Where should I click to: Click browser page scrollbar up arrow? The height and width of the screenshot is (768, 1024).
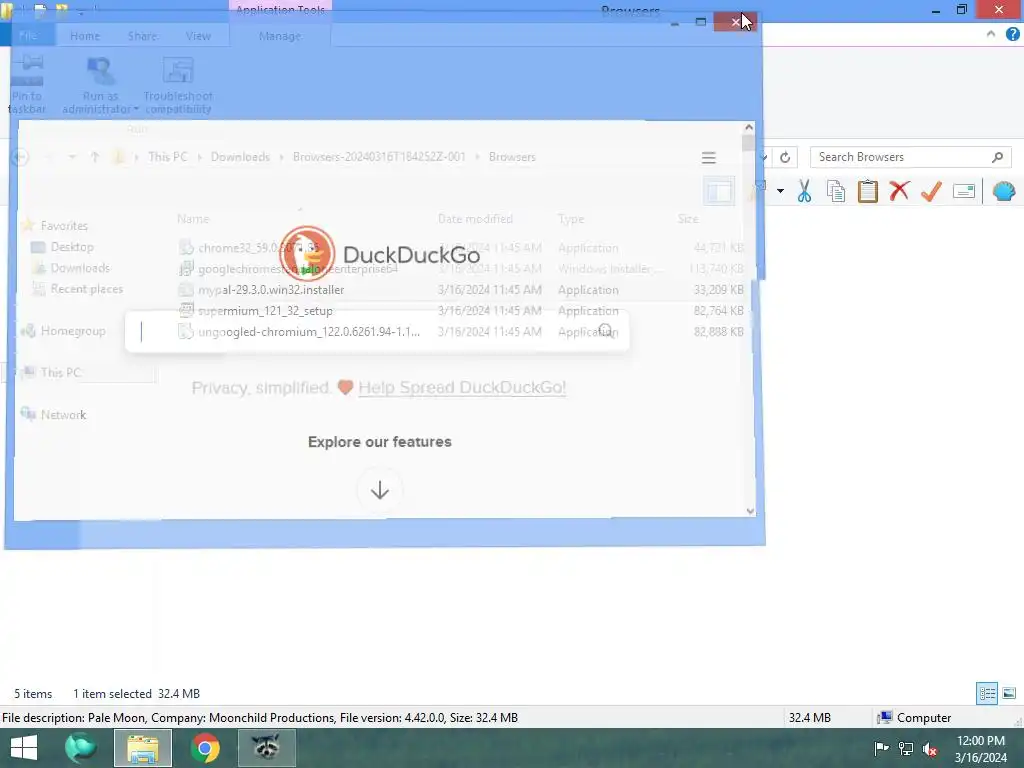[749, 127]
